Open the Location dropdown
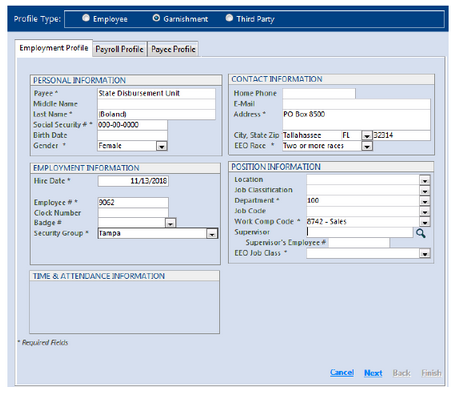This screenshot has width=455, height=394. [x=425, y=180]
